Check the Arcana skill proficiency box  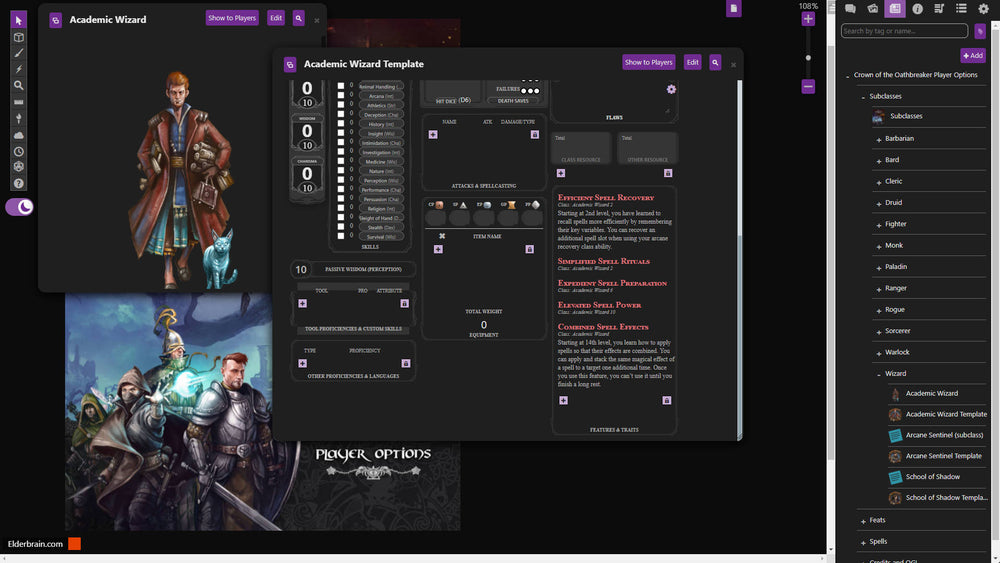[341, 96]
